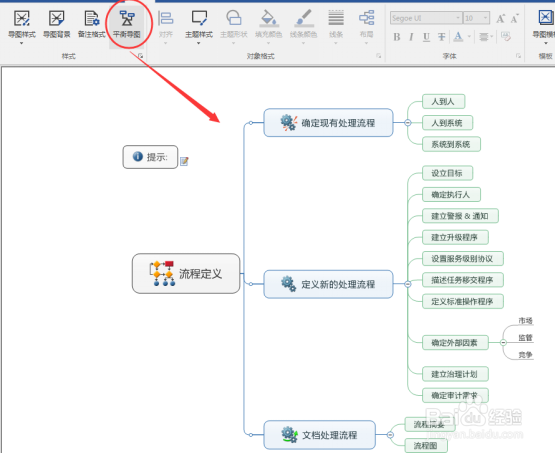The height and width of the screenshot is (454, 555).
Task: Collapse the 确定现有处理流程 branch
Action: pos(408,123)
